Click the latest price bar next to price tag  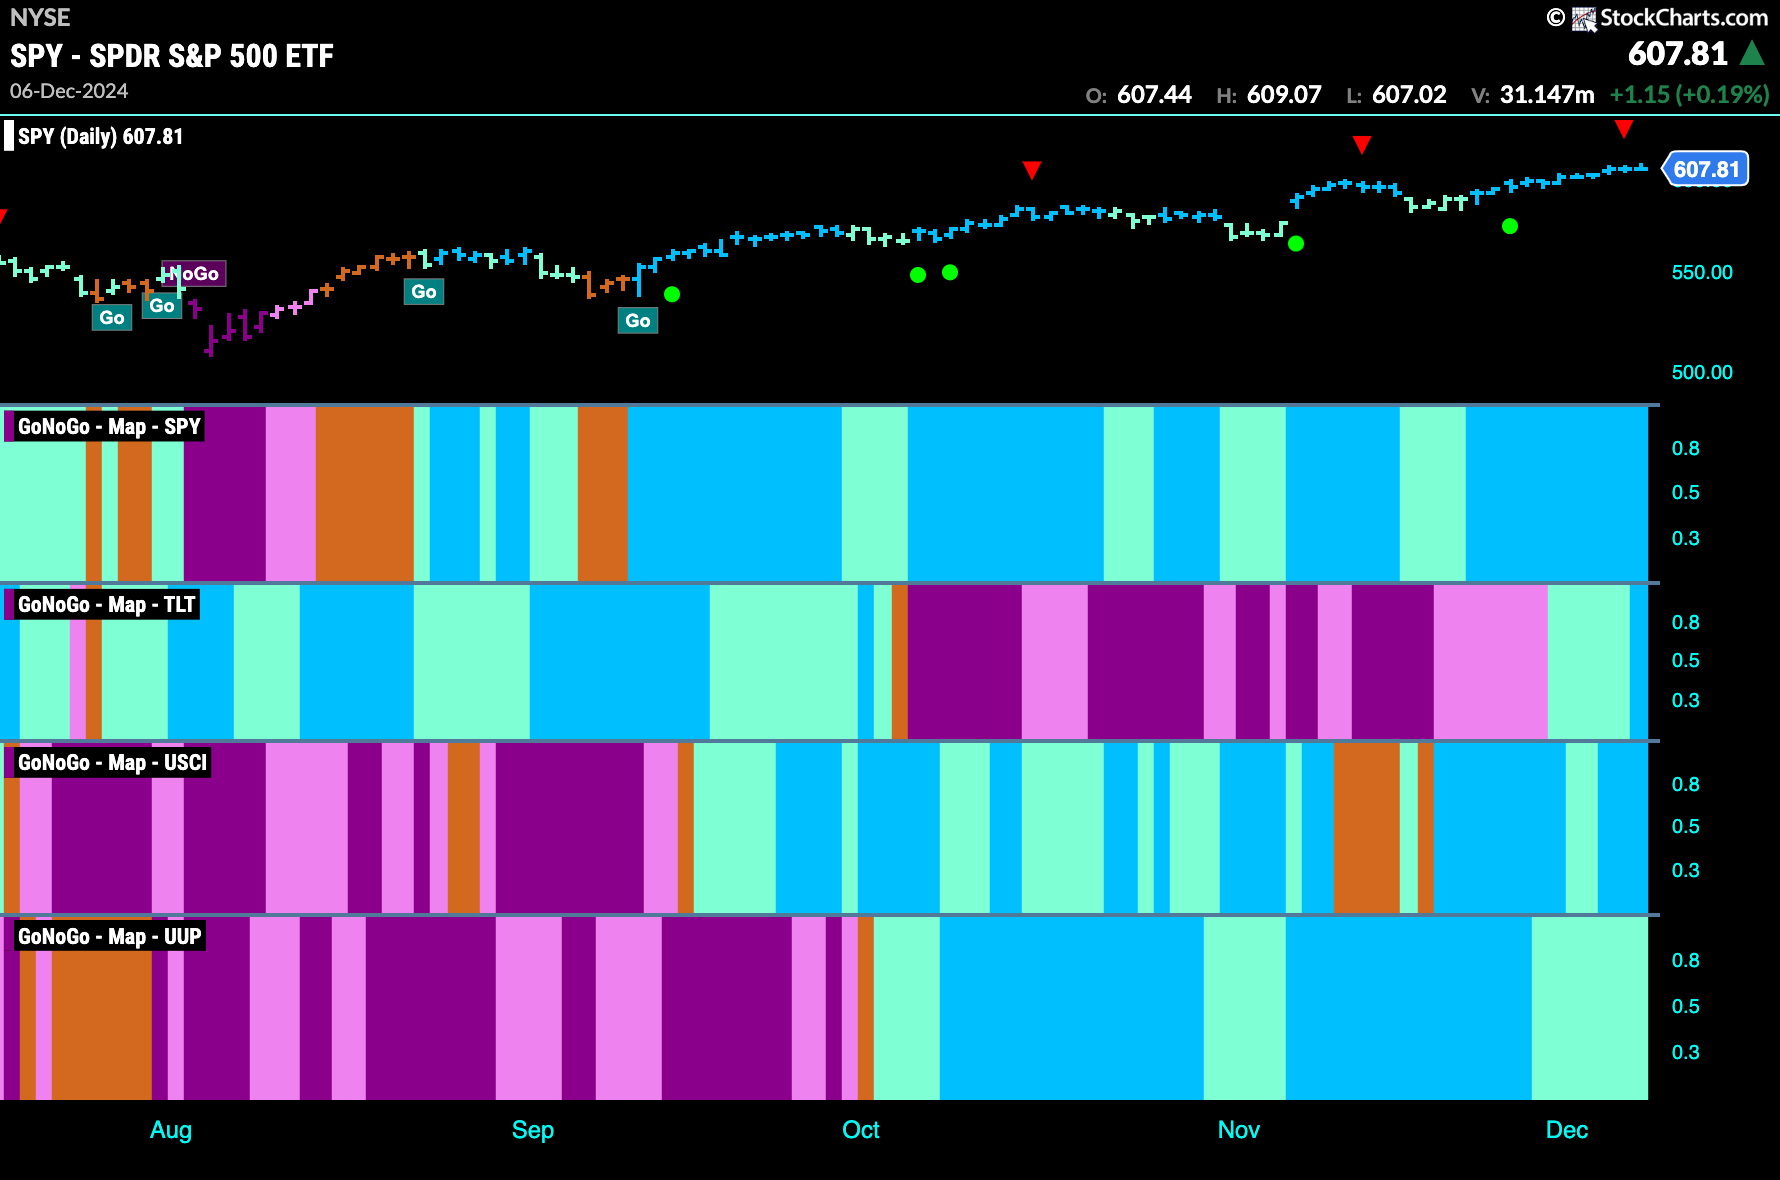pyautogui.click(x=1642, y=168)
